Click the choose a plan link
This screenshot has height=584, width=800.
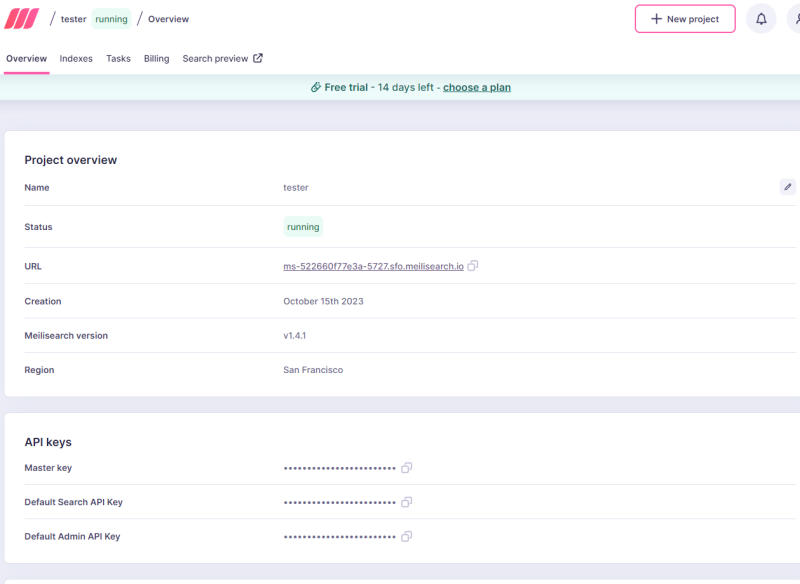point(477,87)
